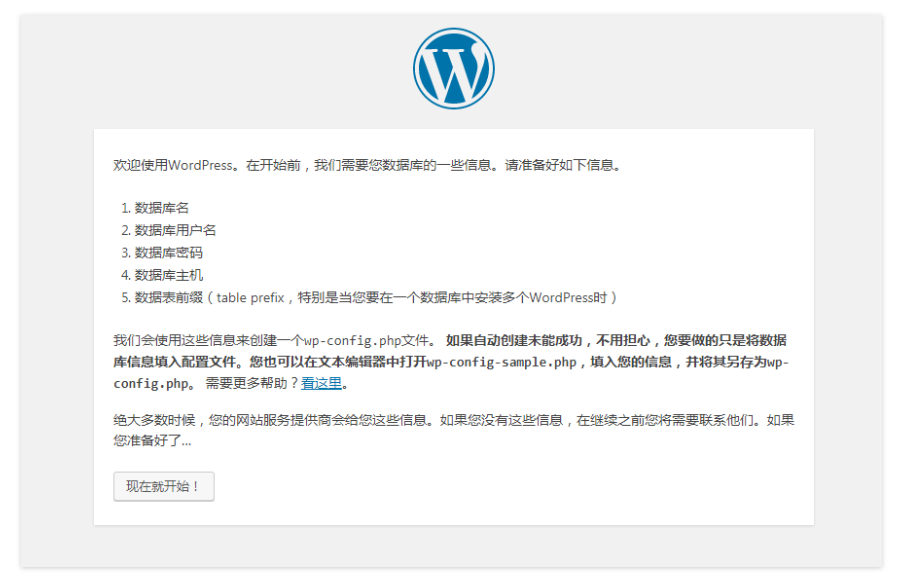Click the 您准备好了... text above the button
The width and height of the screenshot is (898, 579).
point(152,441)
